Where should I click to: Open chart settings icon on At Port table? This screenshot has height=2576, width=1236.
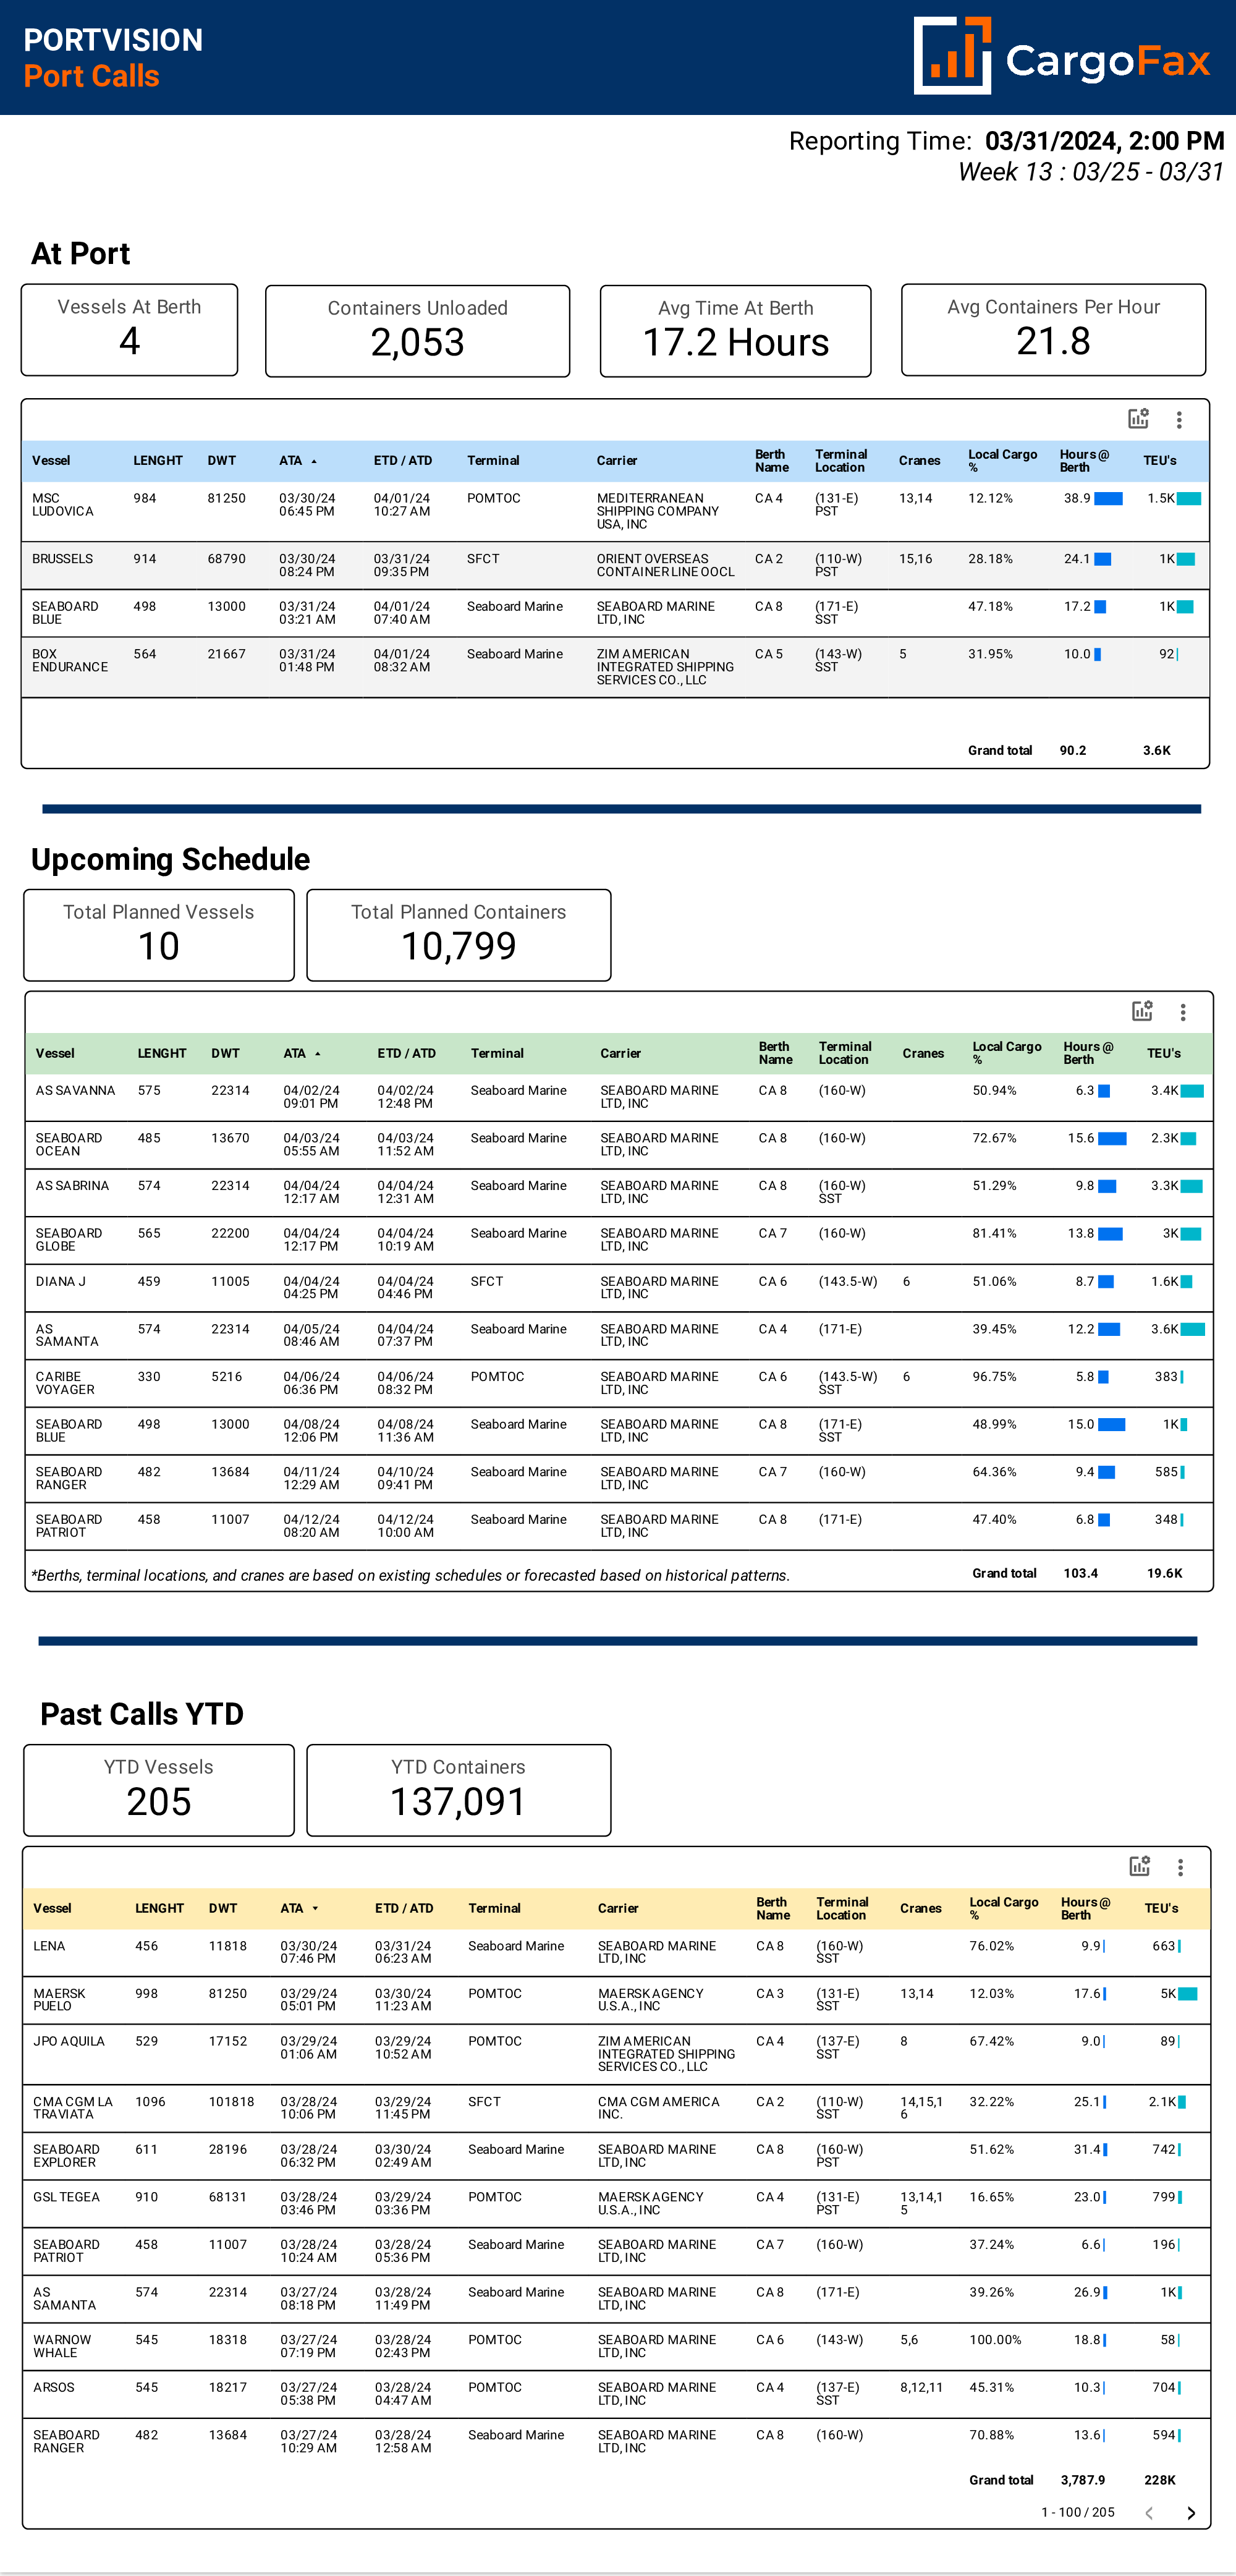(1138, 420)
